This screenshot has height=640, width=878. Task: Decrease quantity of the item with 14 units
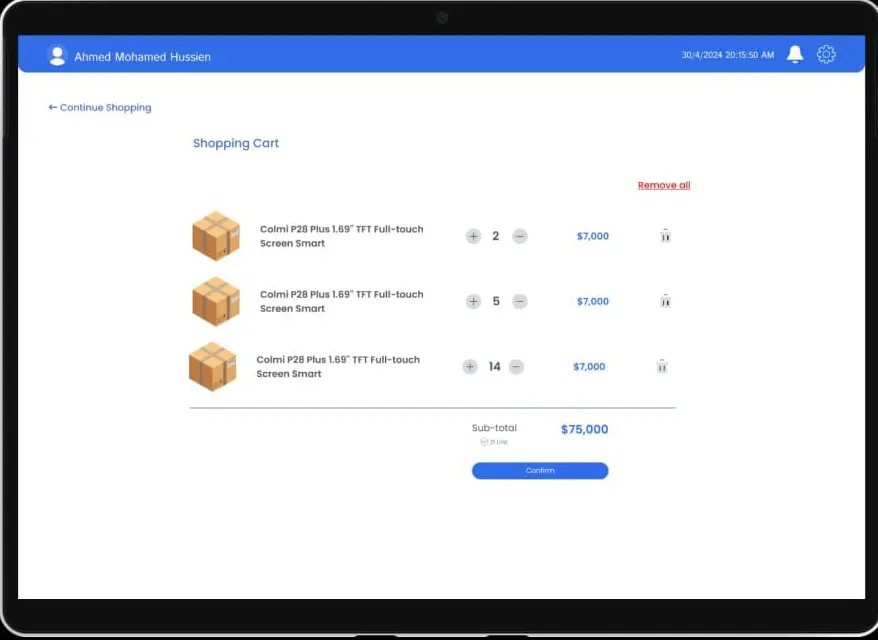coord(516,367)
